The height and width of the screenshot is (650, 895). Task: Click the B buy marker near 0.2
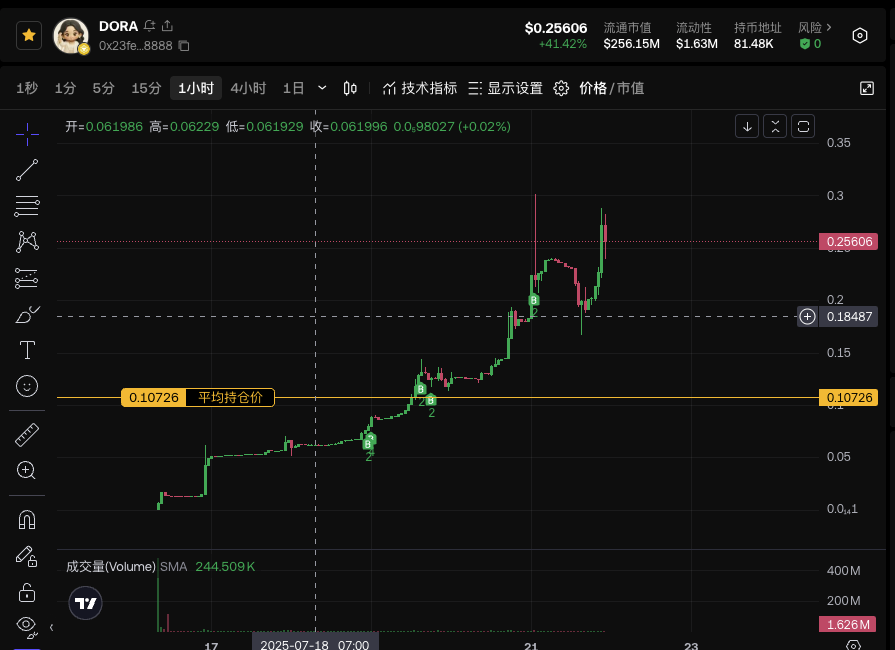click(534, 300)
